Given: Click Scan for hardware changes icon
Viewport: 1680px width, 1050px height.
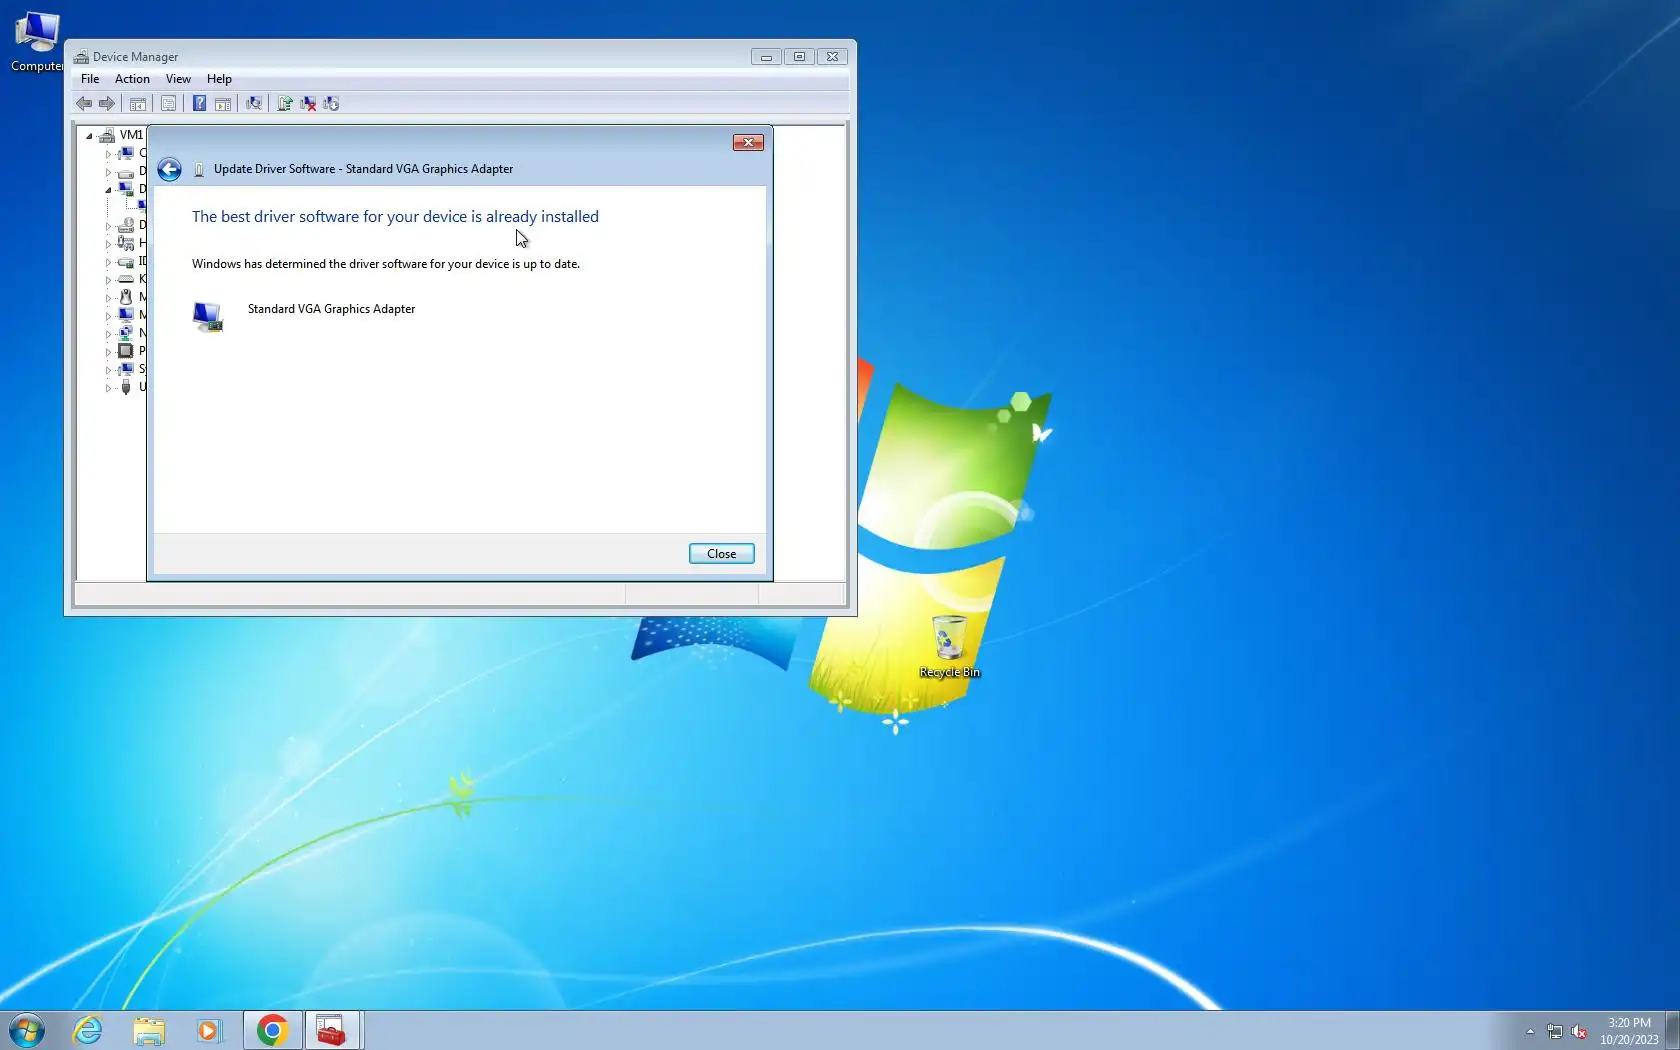Looking at the screenshot, I should pyautogui.click(x=254, y=103).
